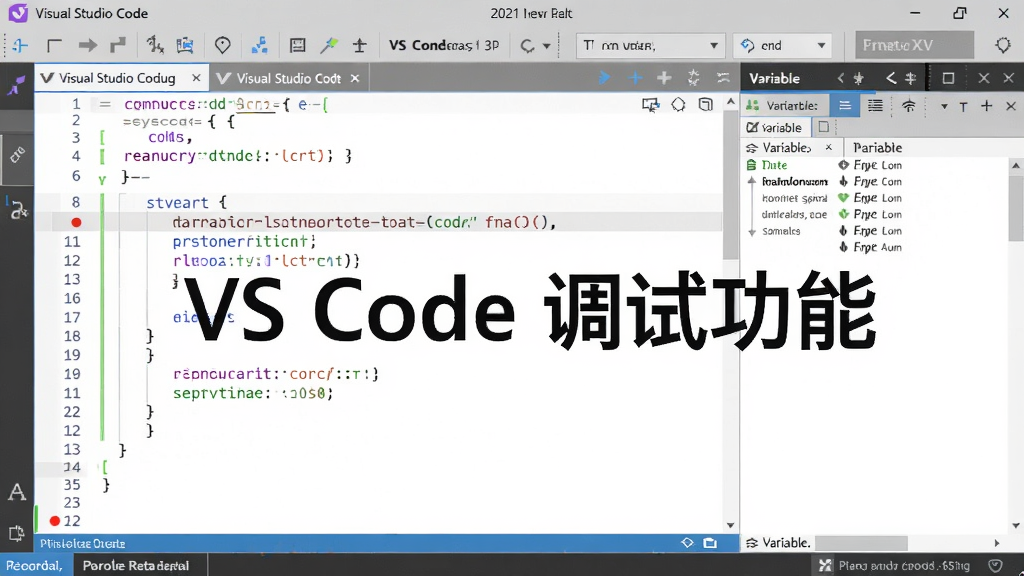Click the square maximize icon in Variable panel header
The image size is (1024, 576).
(948, 78)
